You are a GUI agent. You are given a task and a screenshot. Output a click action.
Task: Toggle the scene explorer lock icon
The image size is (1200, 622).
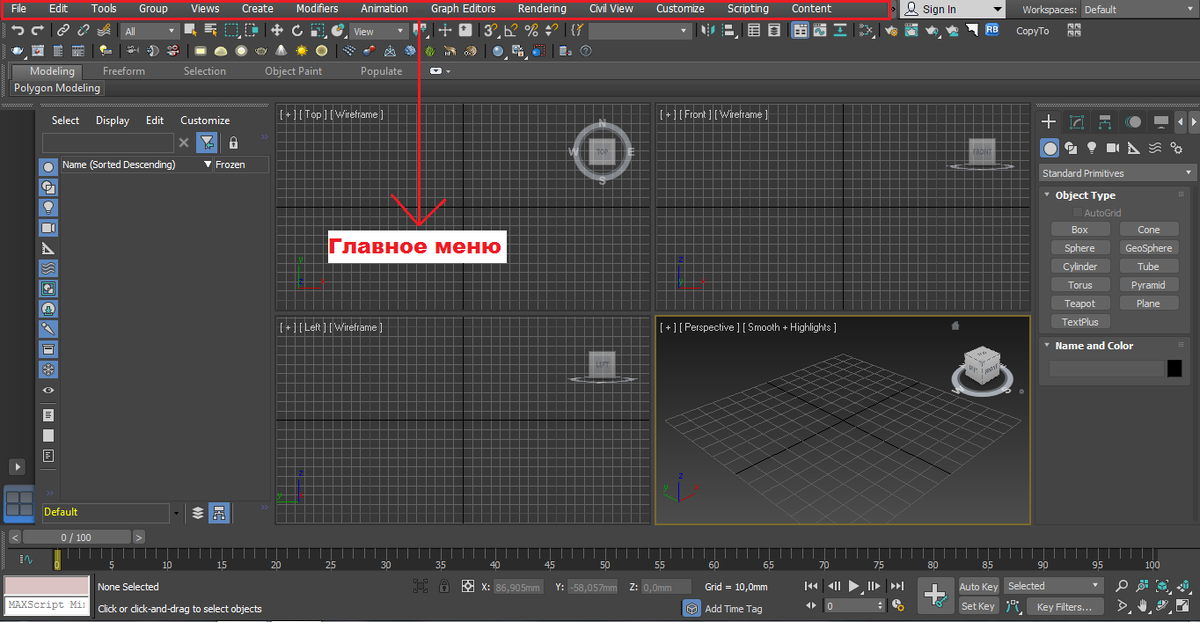233,143
